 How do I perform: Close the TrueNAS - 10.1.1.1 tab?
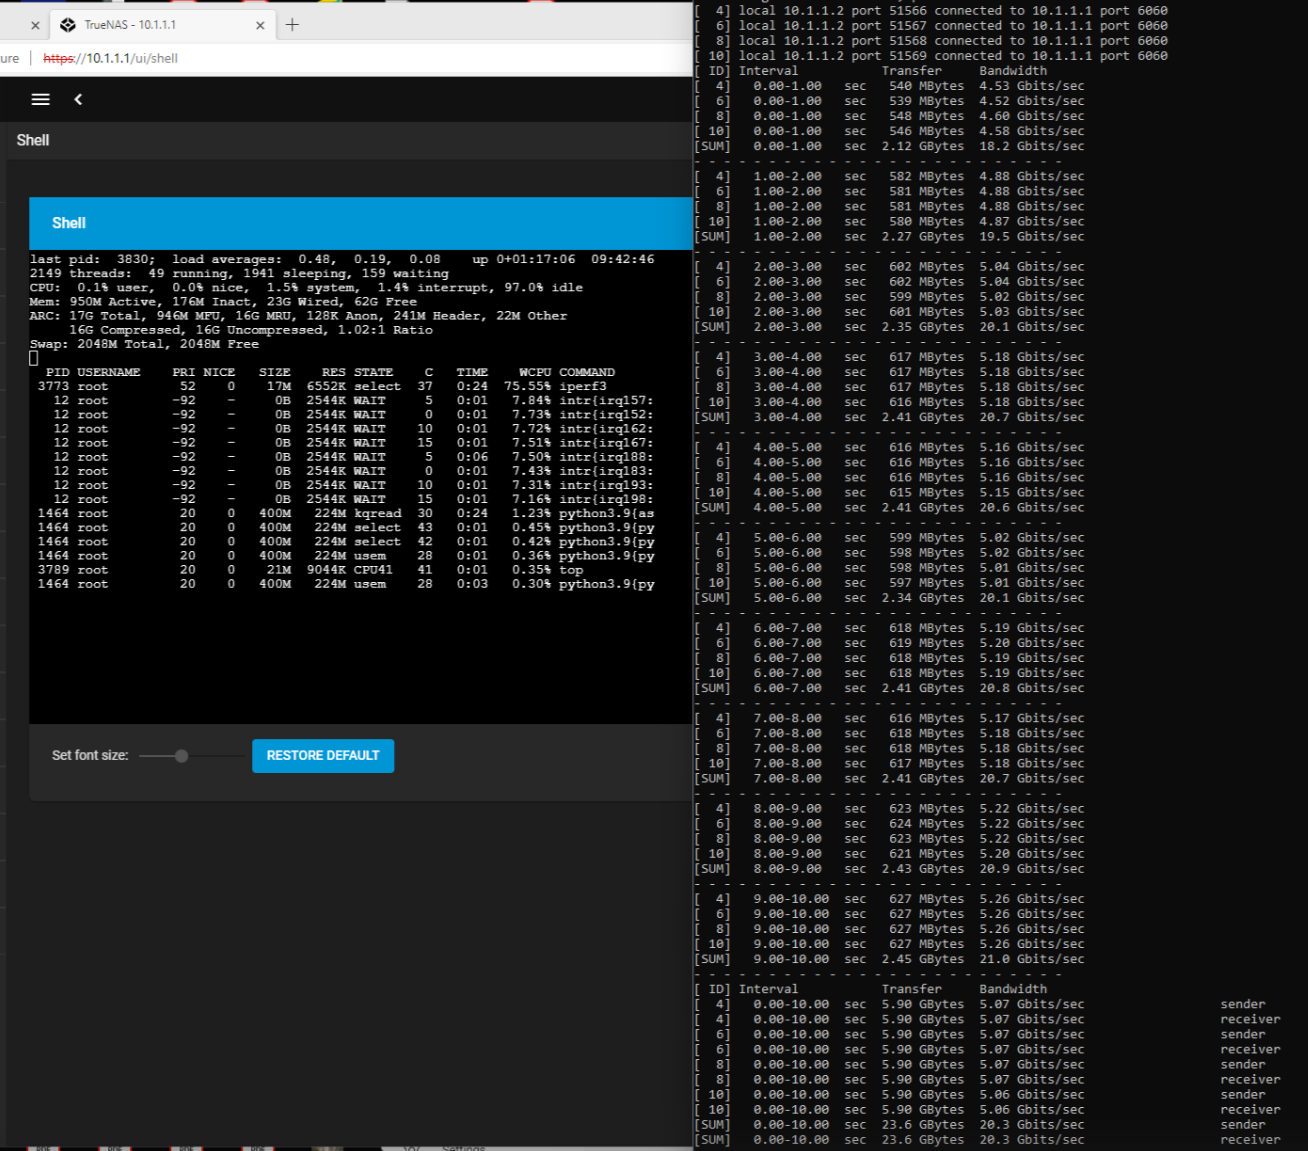click(260, 25)
